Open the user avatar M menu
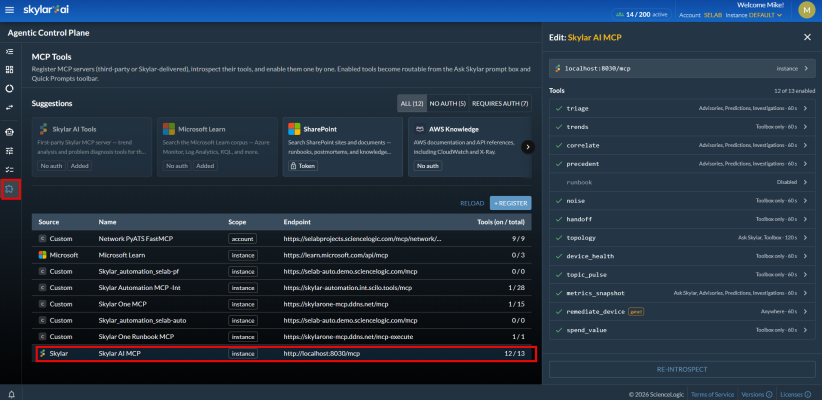This screenshot has width=822, height=400. (x=806, y=9)
